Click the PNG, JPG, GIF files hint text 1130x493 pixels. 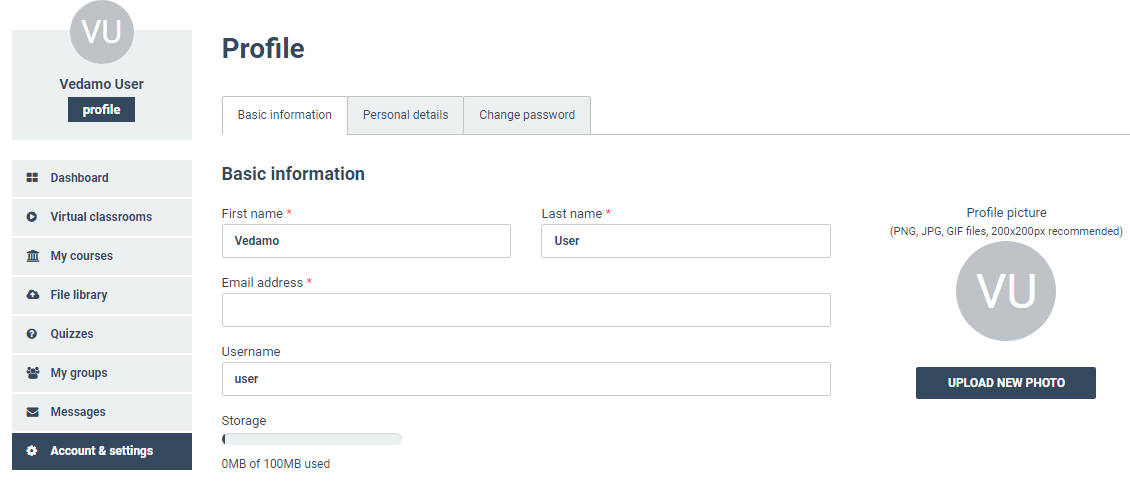1006,231
